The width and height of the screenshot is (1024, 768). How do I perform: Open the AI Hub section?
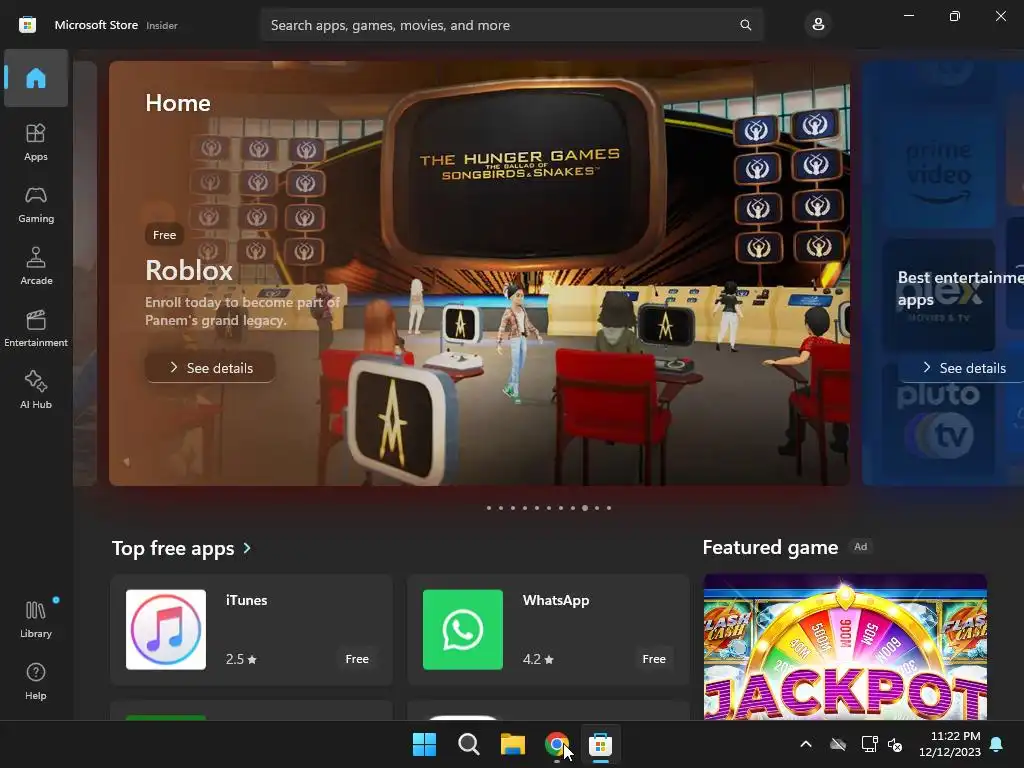[36, 391]
